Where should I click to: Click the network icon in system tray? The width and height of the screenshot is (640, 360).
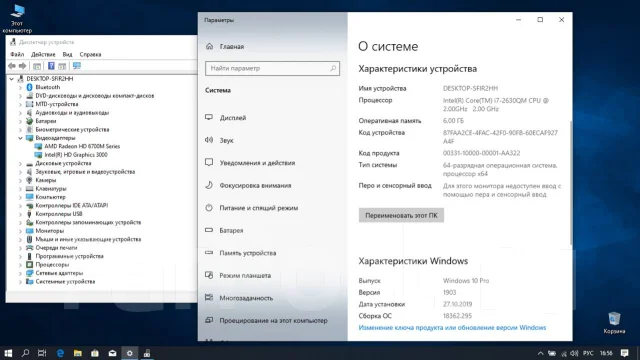pos(564,353)
